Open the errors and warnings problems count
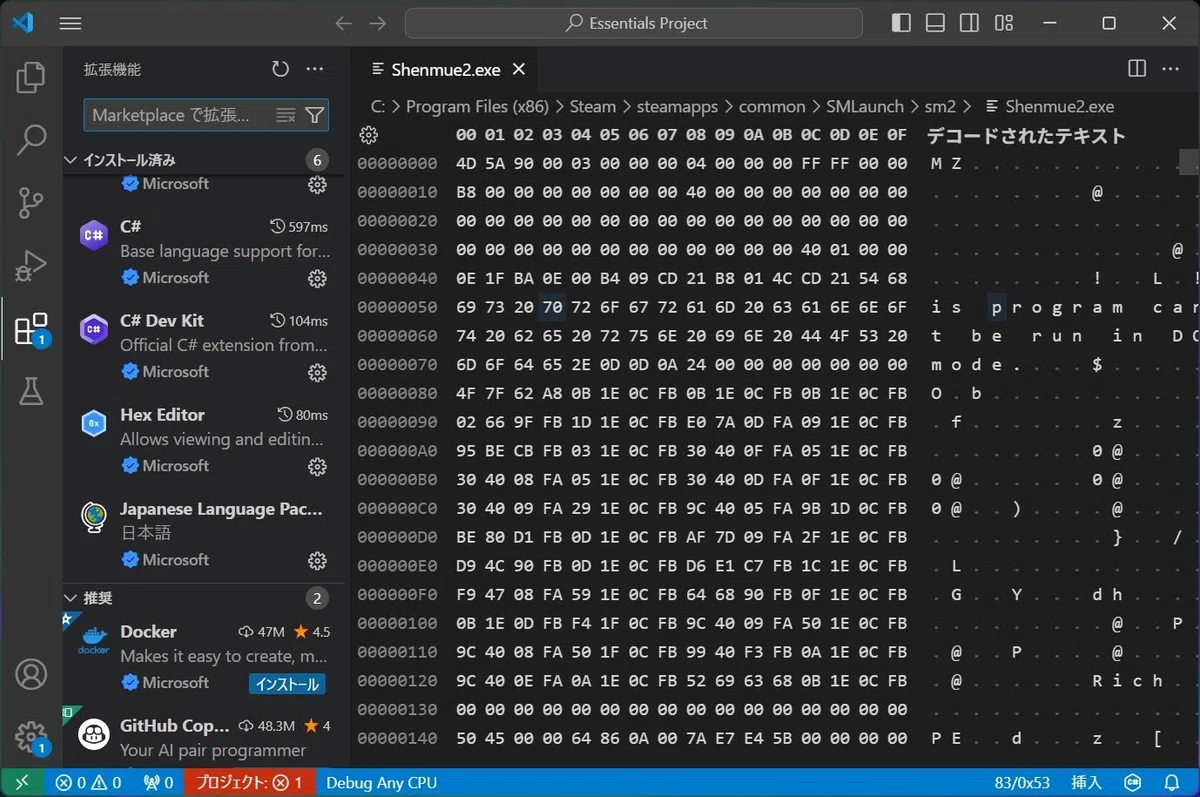The width and height of the screenshot is (1200, 797). coord(88,783)
